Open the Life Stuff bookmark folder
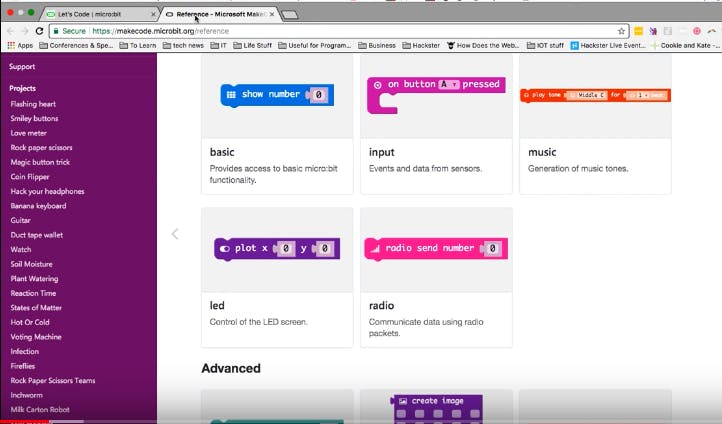Viewport: 722px width, 424px height. pyautogui.click(x=252, y=45)
